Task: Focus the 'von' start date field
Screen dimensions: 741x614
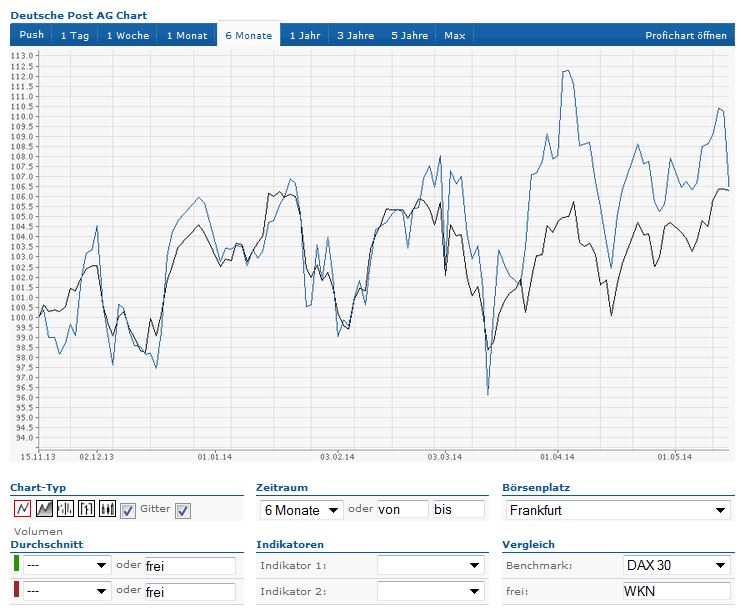Action: (x=403, y=510)
